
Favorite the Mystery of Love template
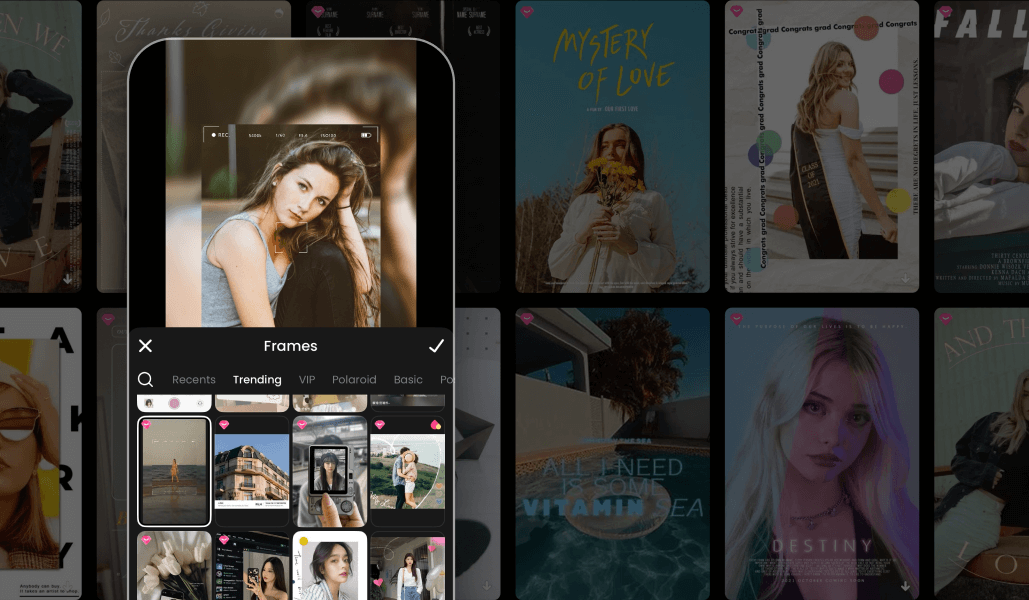(527, 14)
